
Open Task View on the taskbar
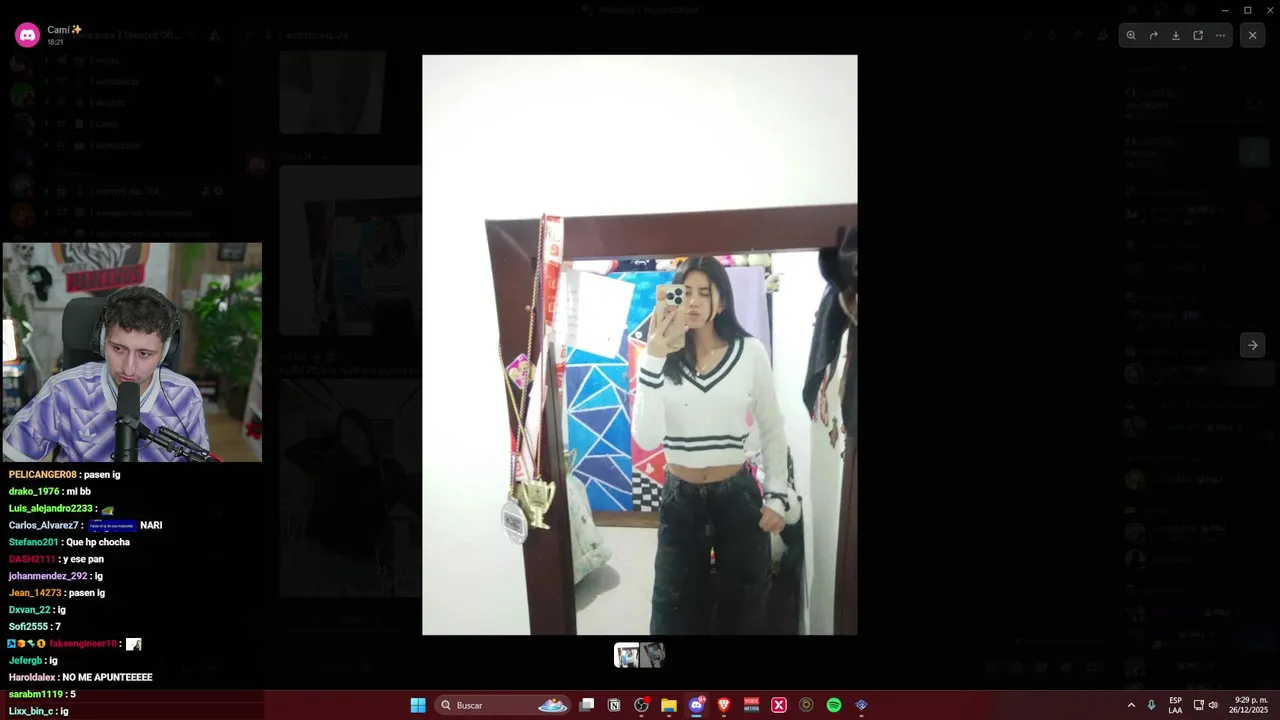click(587, 705)
